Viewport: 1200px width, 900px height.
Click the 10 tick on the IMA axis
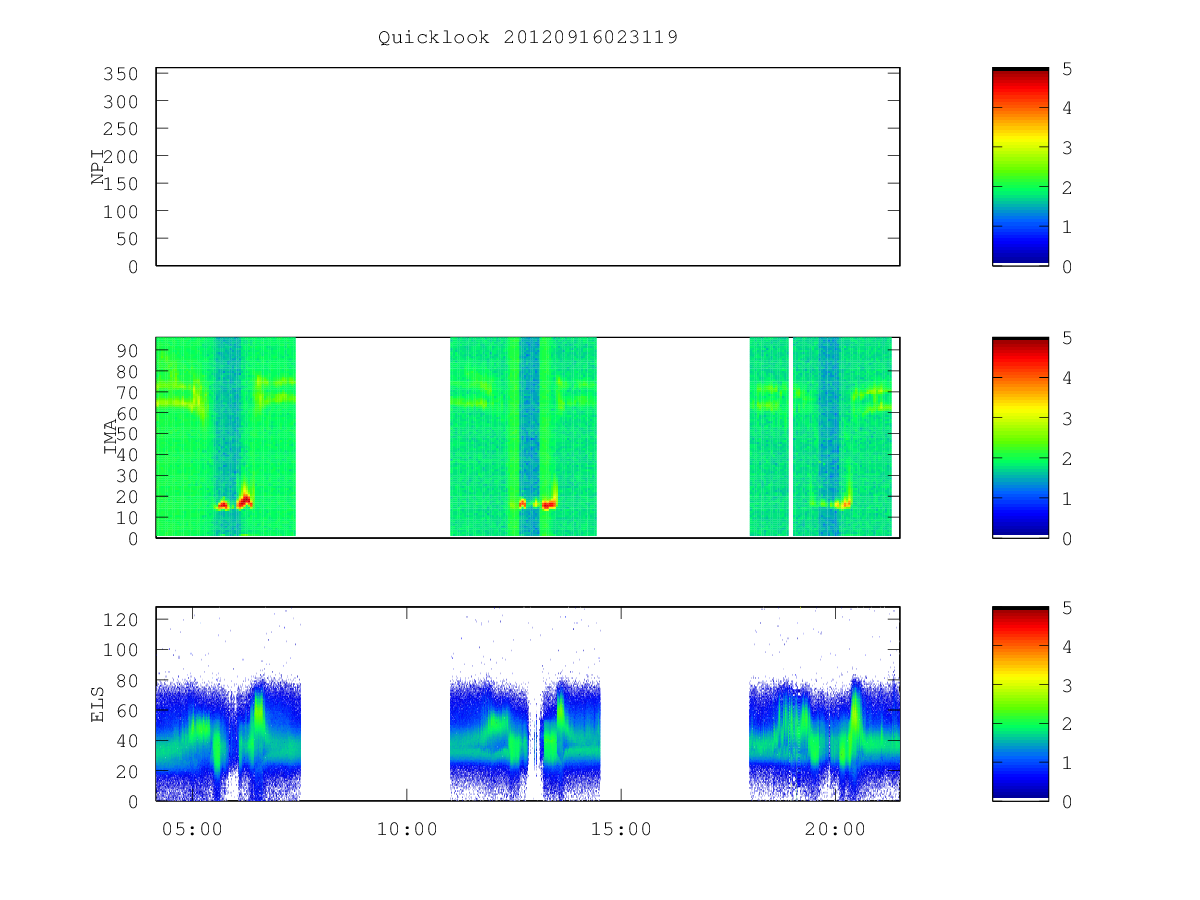127,517
